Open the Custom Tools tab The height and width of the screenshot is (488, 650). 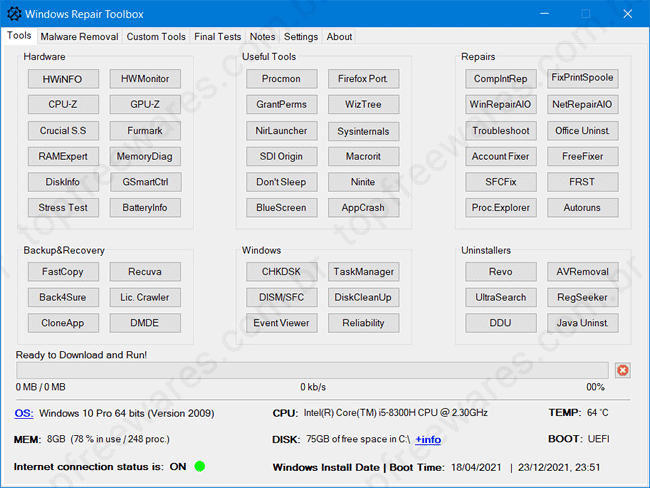point(156,37)
